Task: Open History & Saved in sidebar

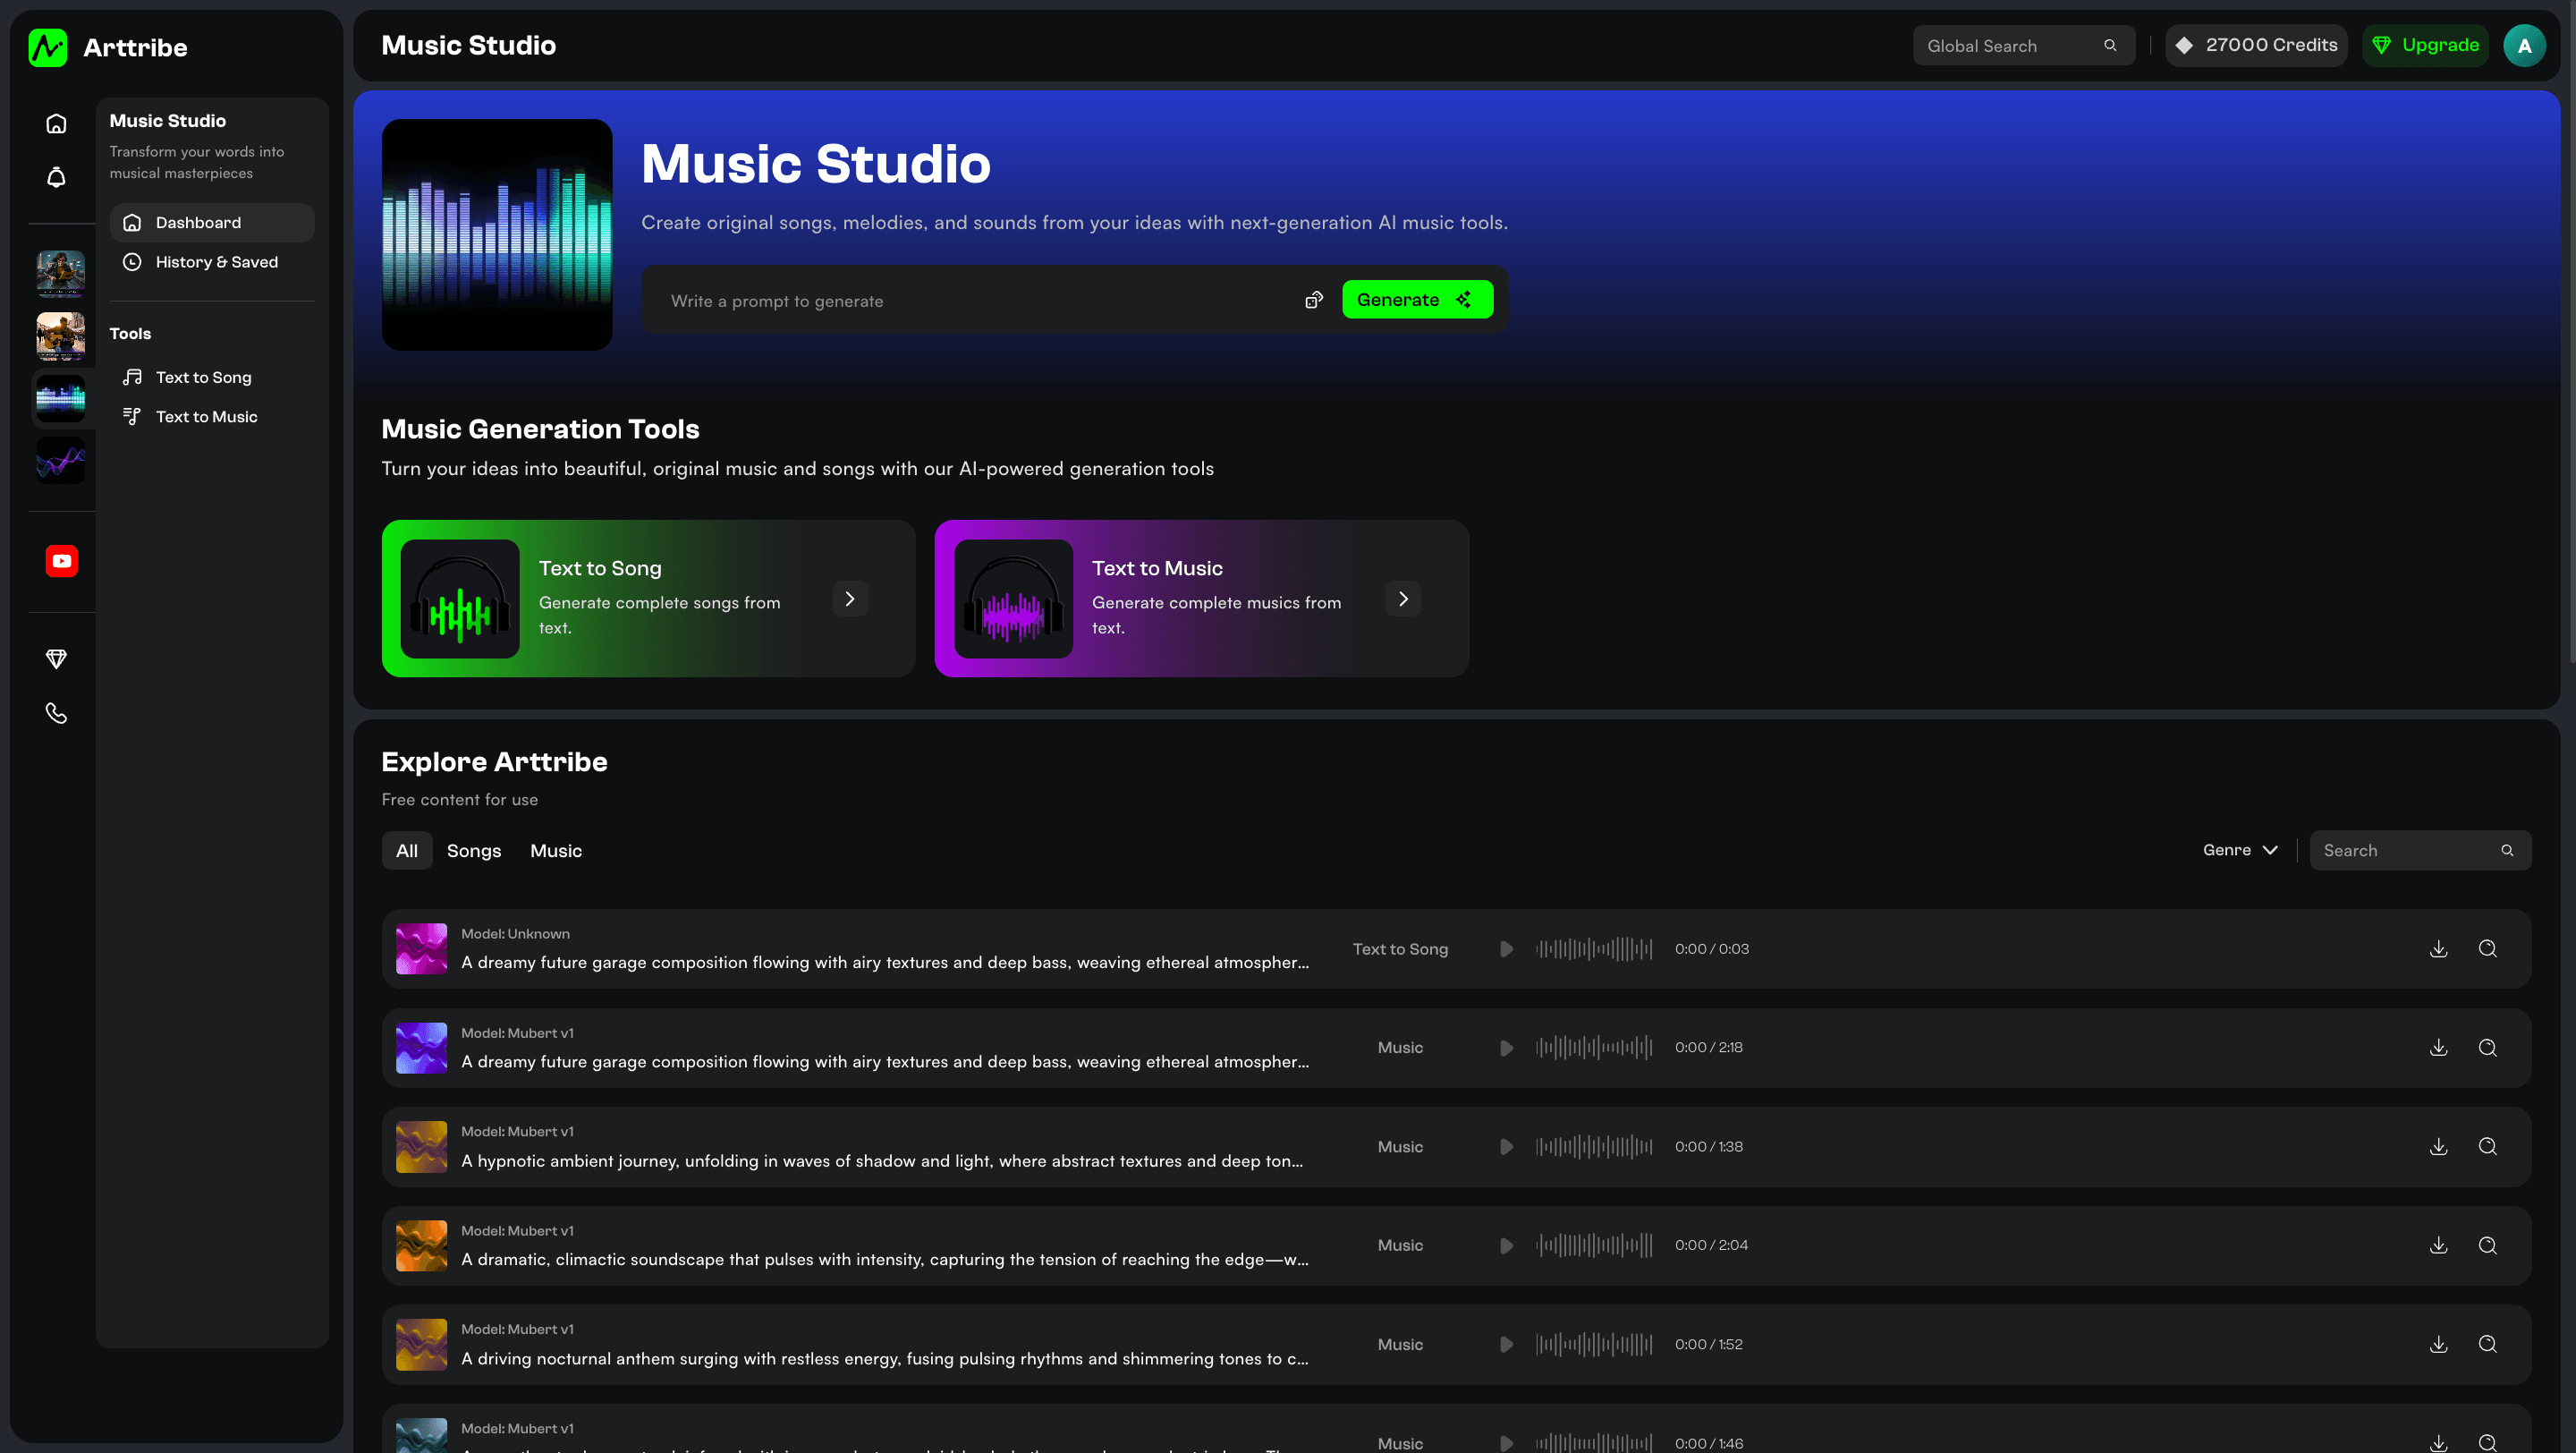Action: [212, 262]
